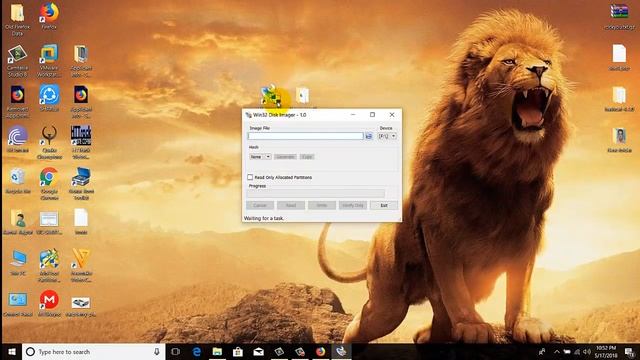Open the Device drive dropdown
640x360 pixels.
tap(387, 136)
